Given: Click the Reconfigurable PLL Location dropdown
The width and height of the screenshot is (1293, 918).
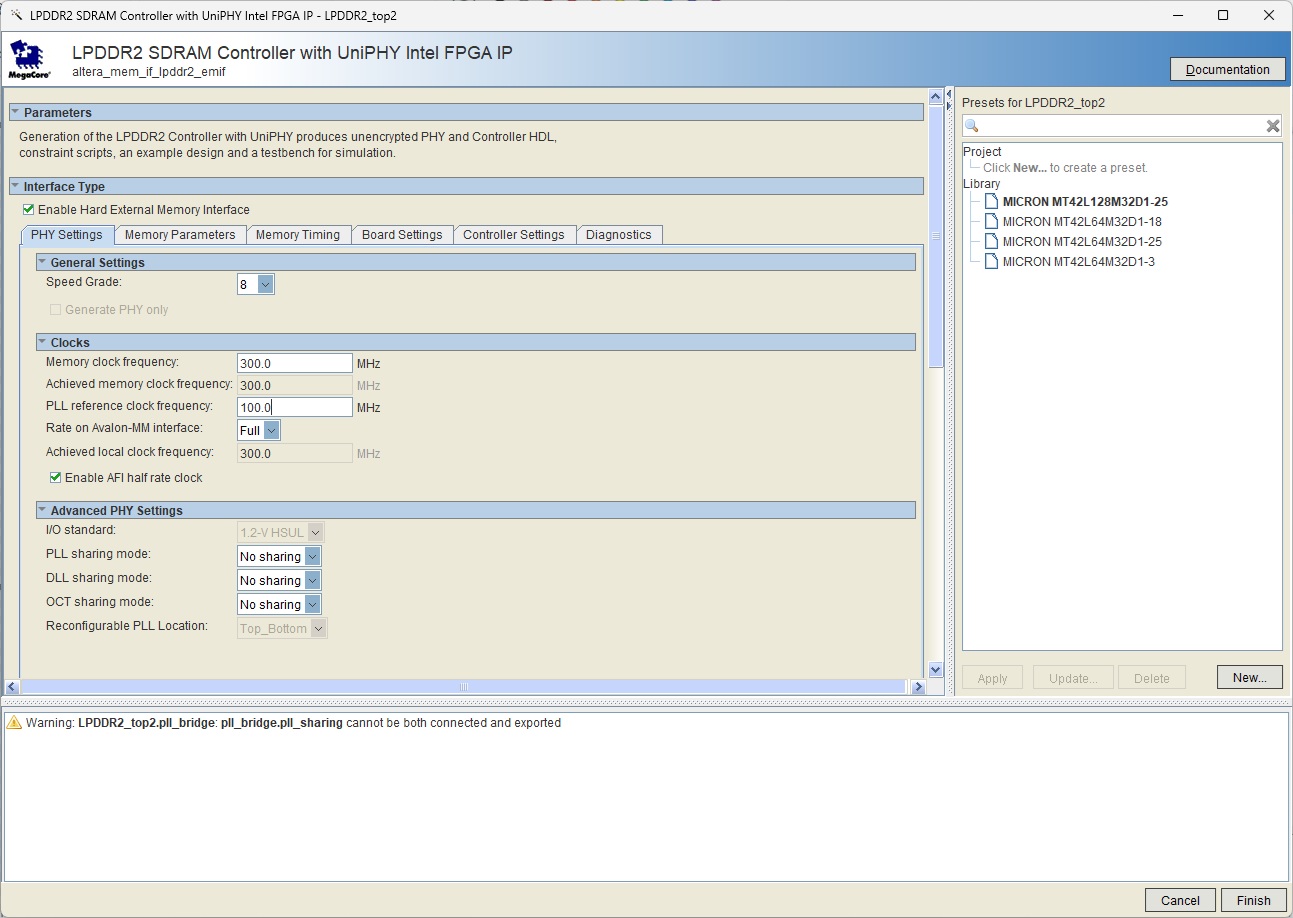Looking at the screenshot, I should (x=282, y=629).
